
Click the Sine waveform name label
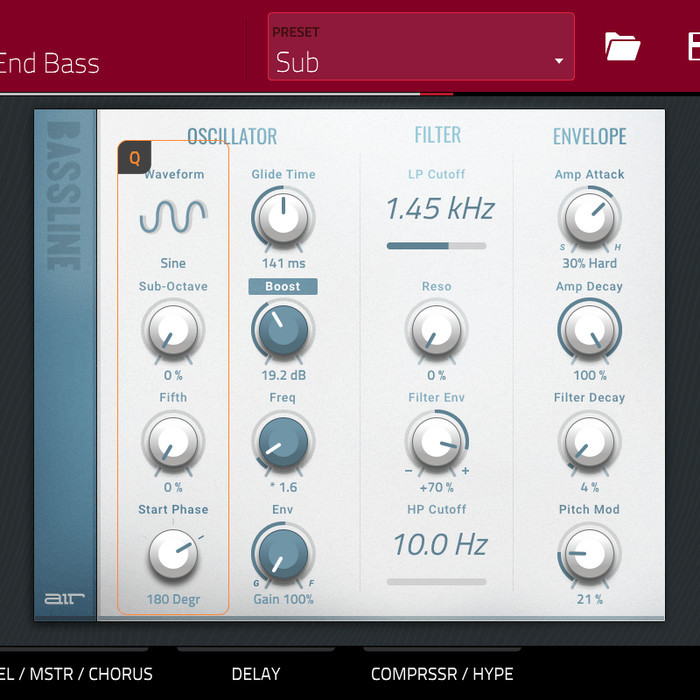[x=173, y=263]
